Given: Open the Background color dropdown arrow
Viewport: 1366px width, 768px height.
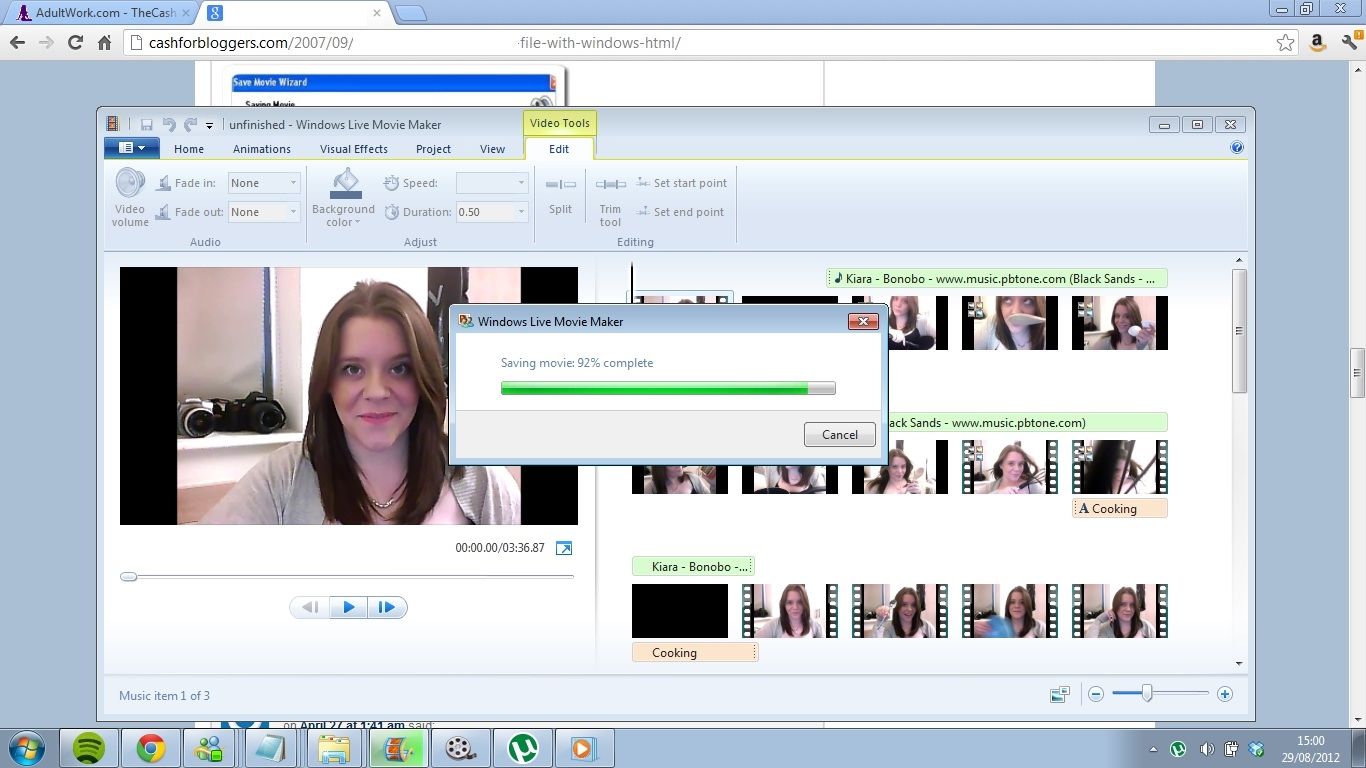Looking at the screenshot, I should pos(357,222).
